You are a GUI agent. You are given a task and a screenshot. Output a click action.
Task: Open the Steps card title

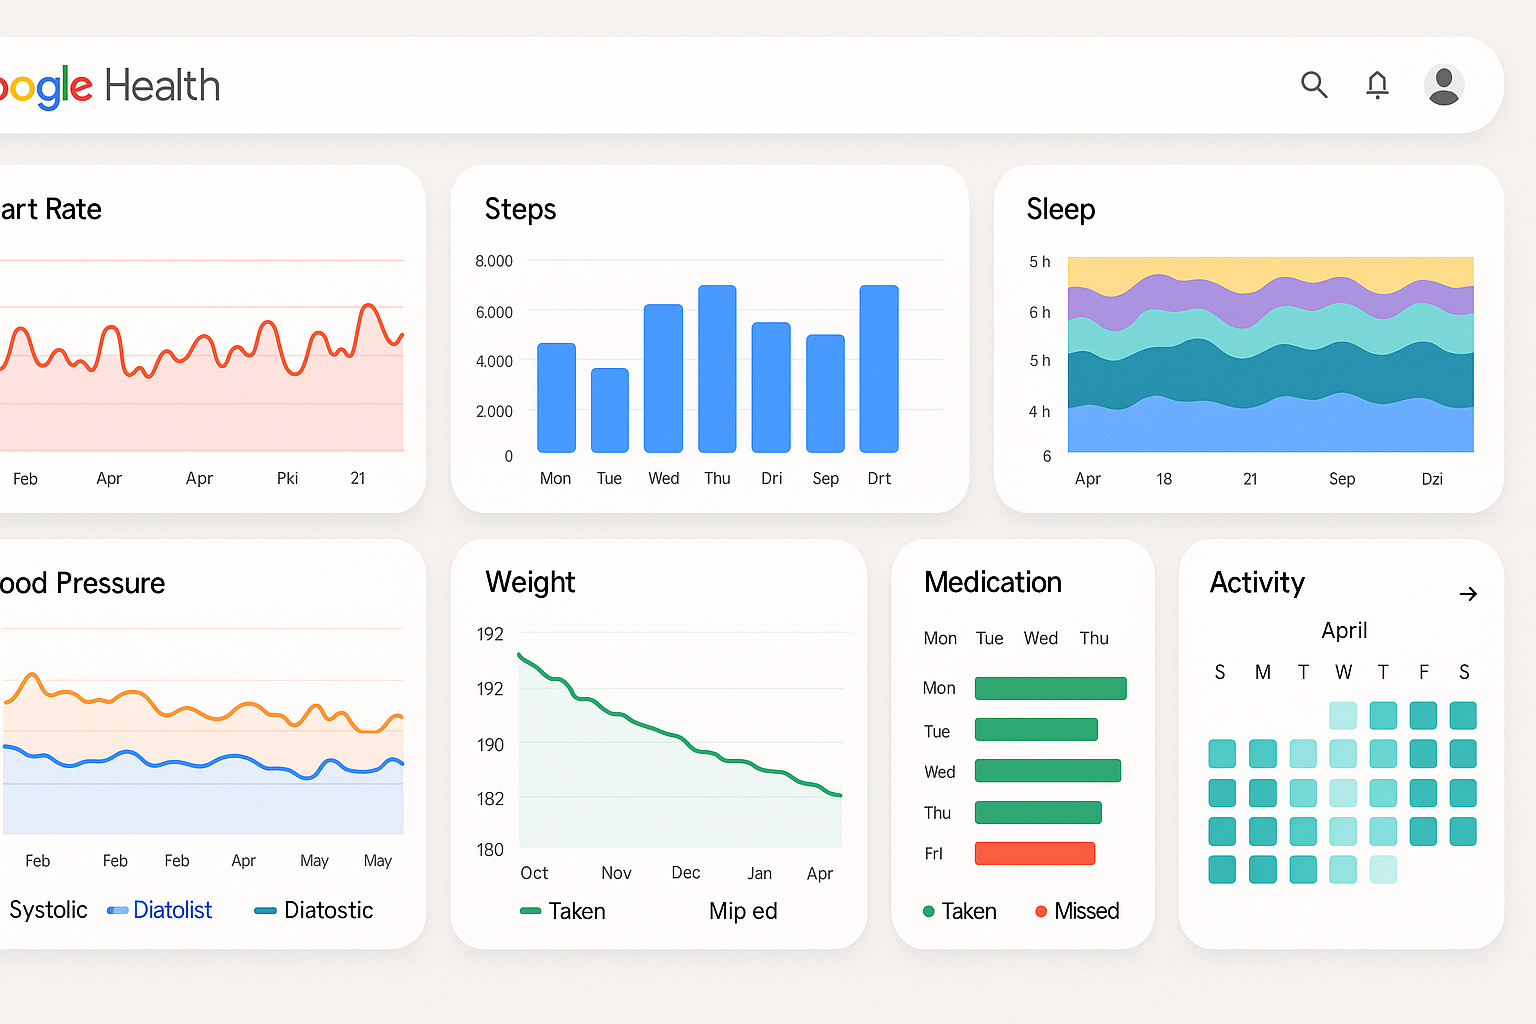point(520,210)
